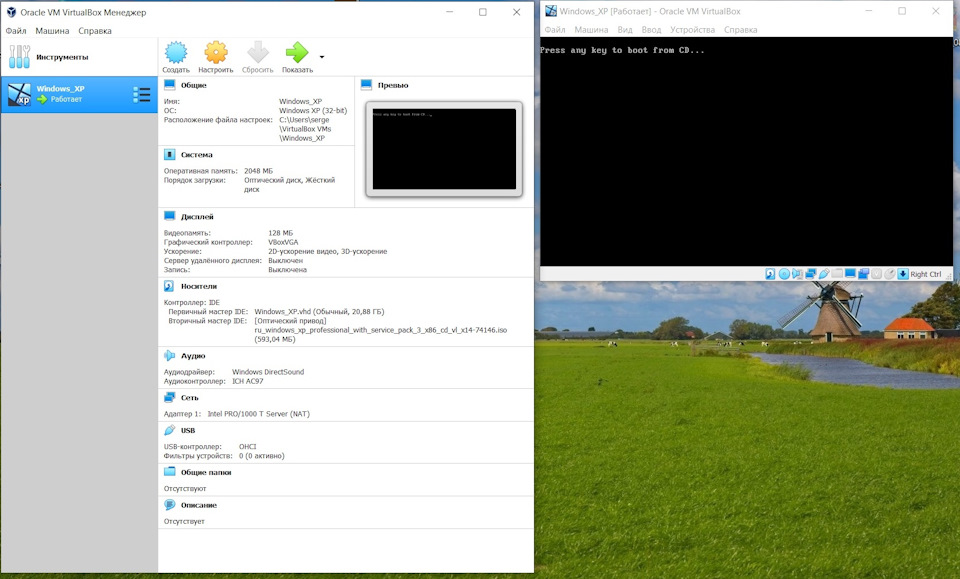Image resolution: width=960 pixels, height=579 pixels.
Task: Click the Система section title link
Action: pyautogui.click(x=197, y=155)
